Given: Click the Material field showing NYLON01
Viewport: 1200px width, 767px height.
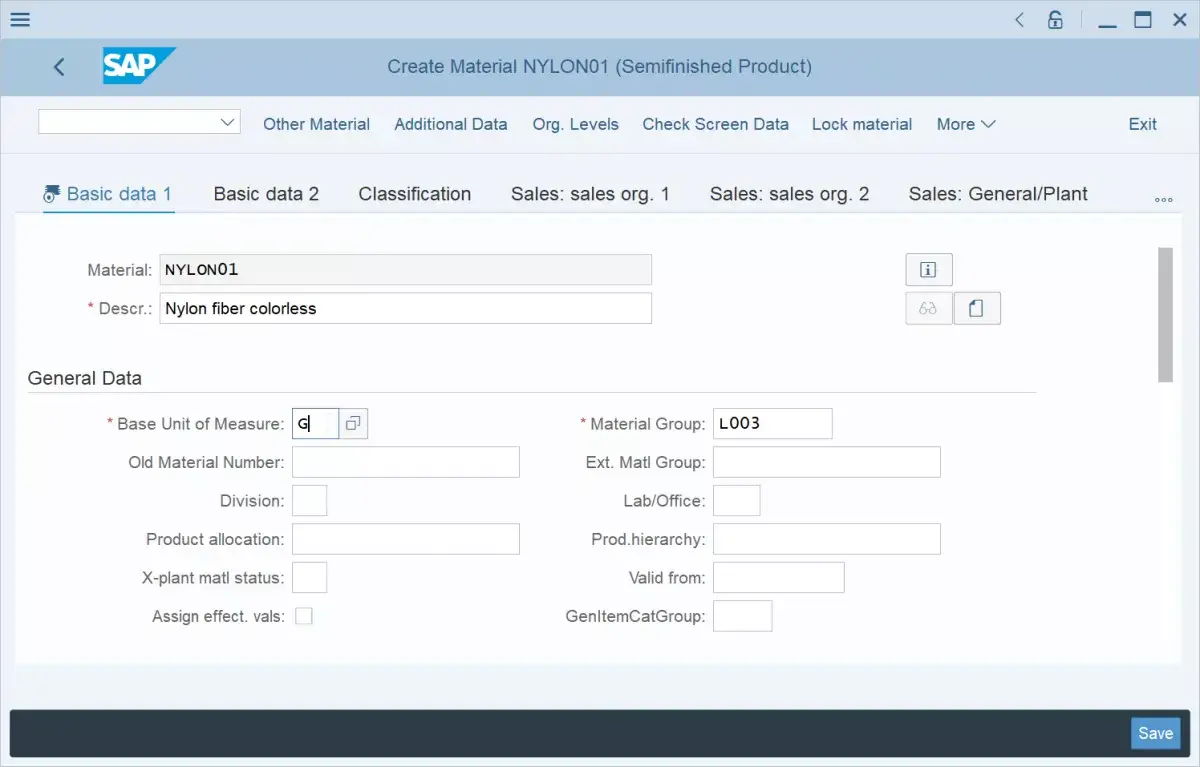Looking at the screenshot, I should coord(405,270).
